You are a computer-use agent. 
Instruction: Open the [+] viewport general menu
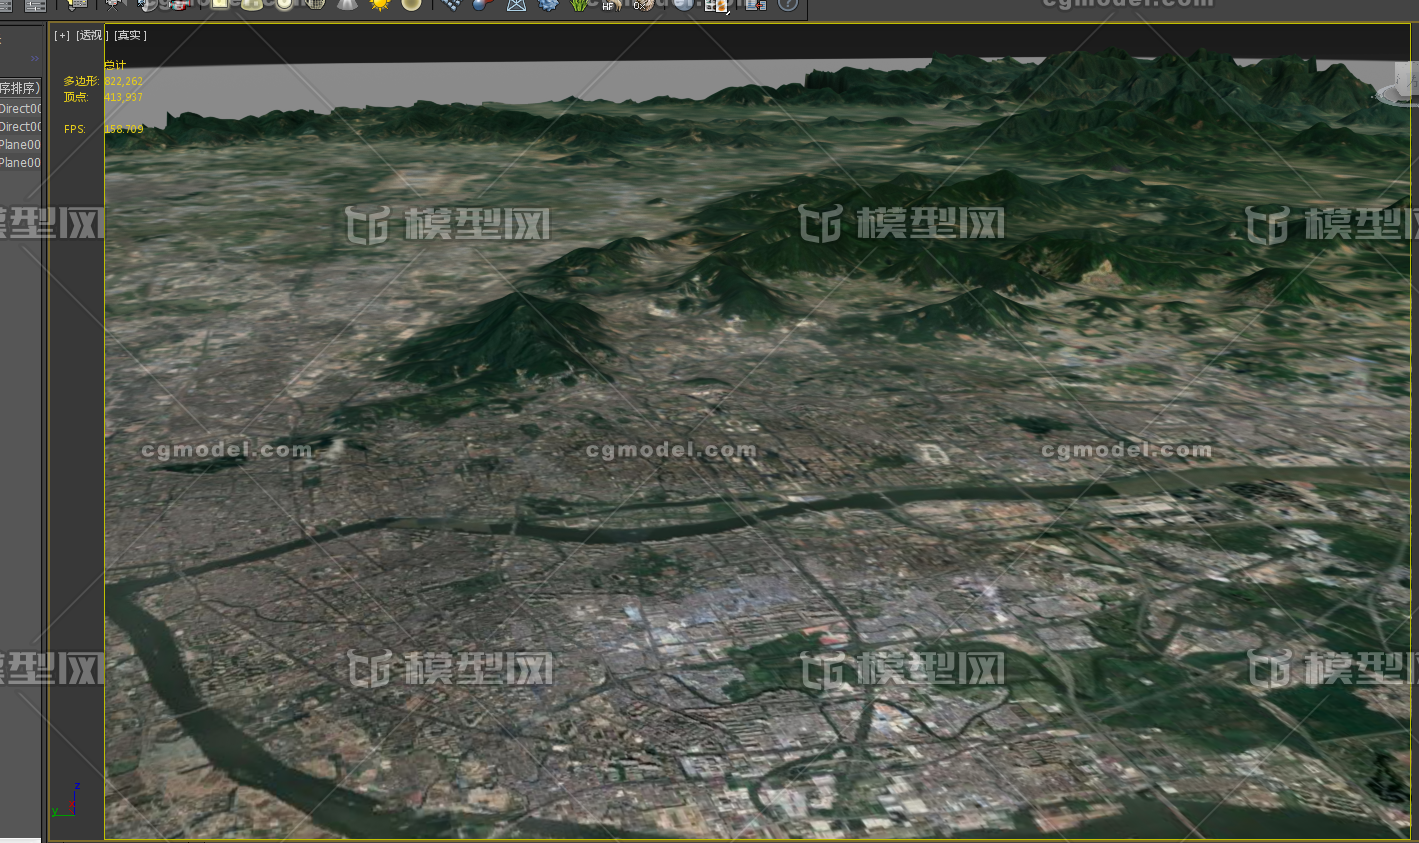click(62, 35)
